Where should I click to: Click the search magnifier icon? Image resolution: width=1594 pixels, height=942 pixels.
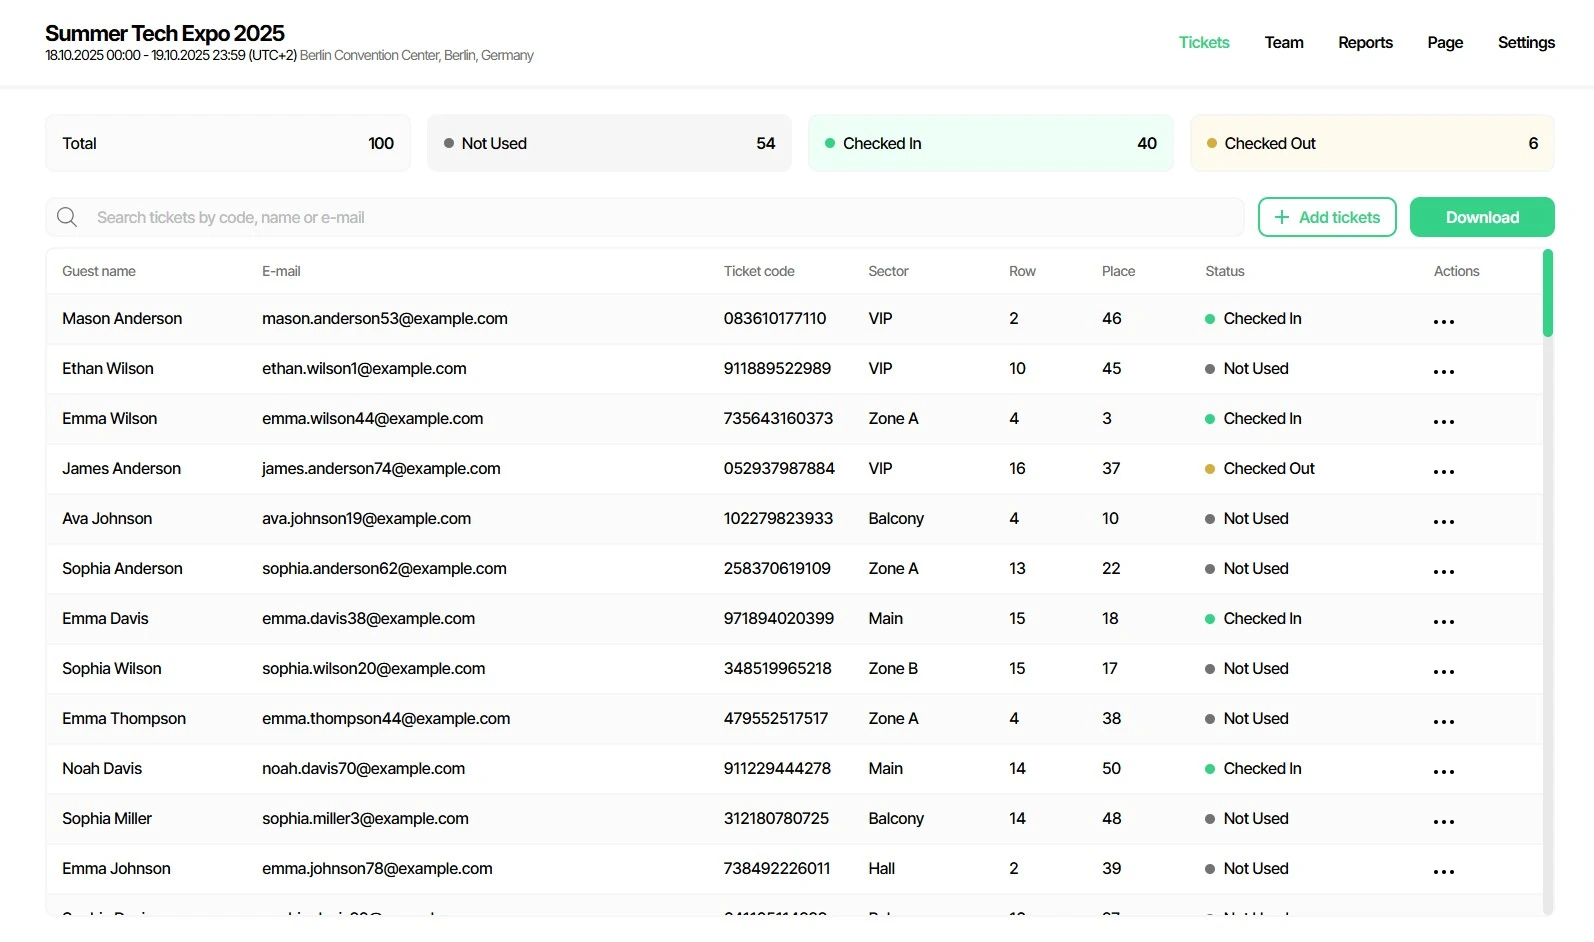tap(67, 217)
